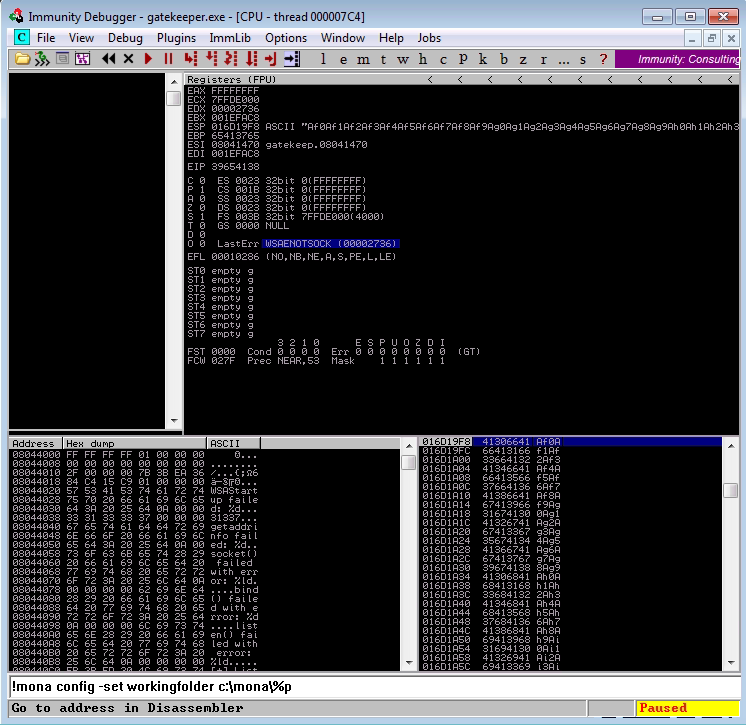746x725 pixels.
Task: Select dump row at address 08044020
Action: 135,490
